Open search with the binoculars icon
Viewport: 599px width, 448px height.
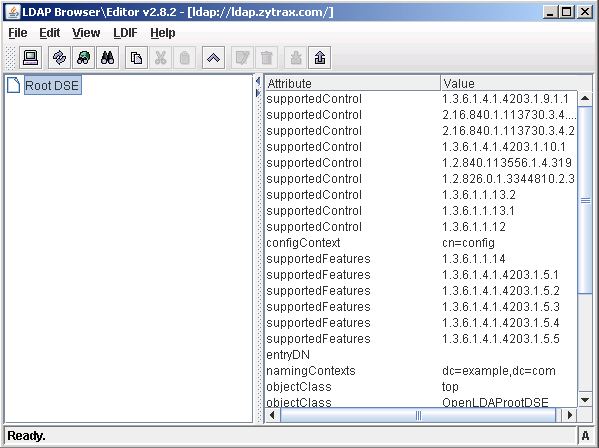(107, 58)
